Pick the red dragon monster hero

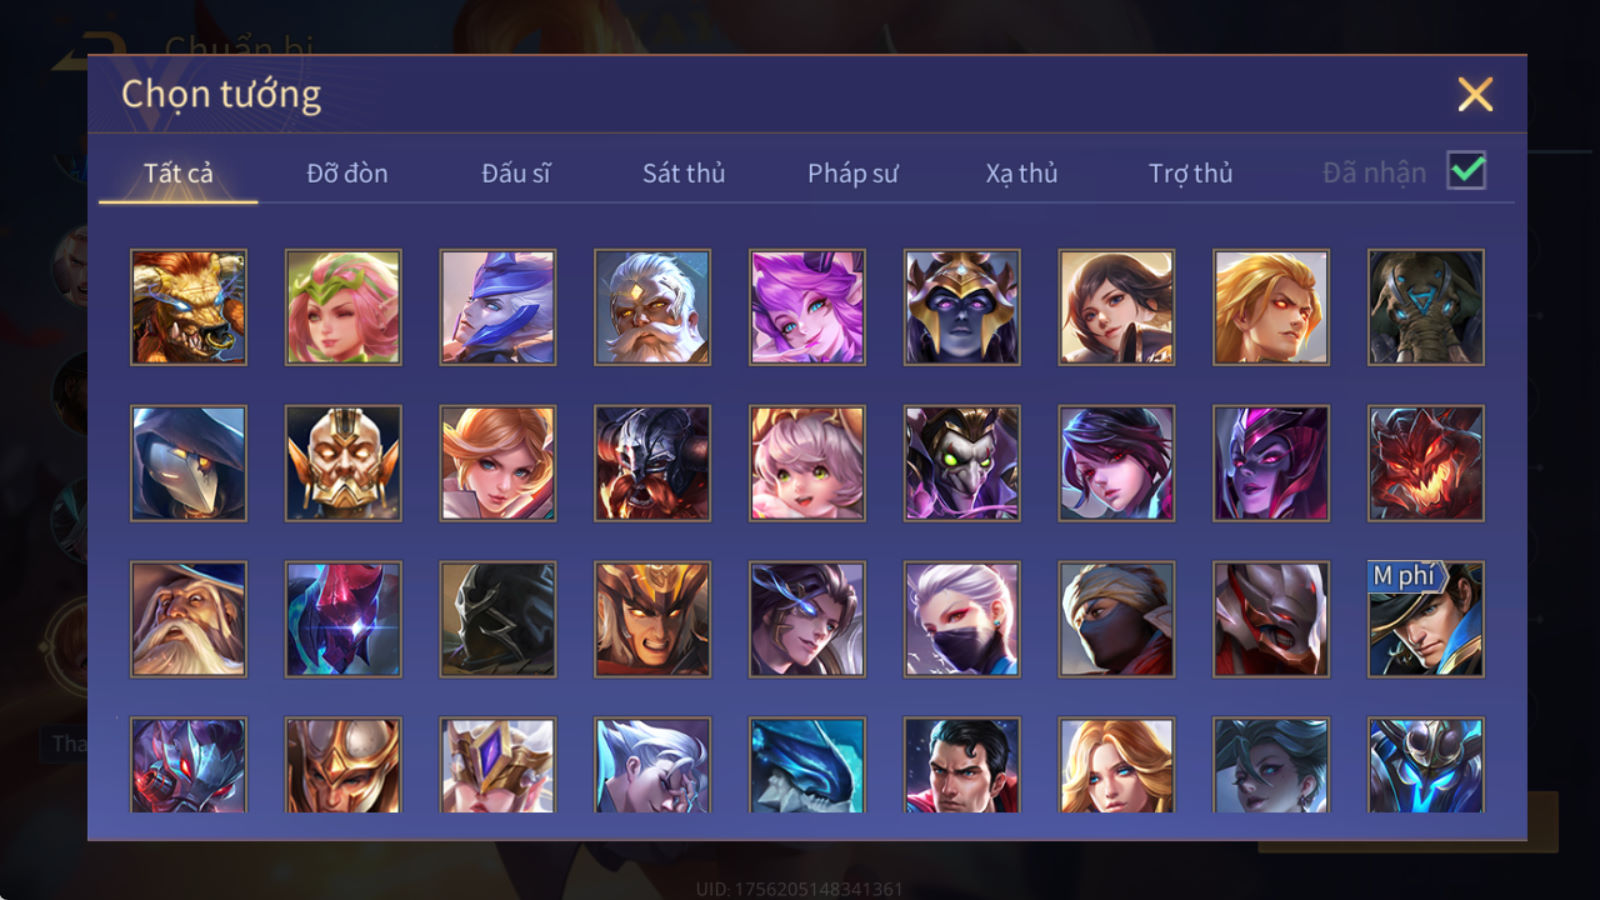coord(1426,463)
